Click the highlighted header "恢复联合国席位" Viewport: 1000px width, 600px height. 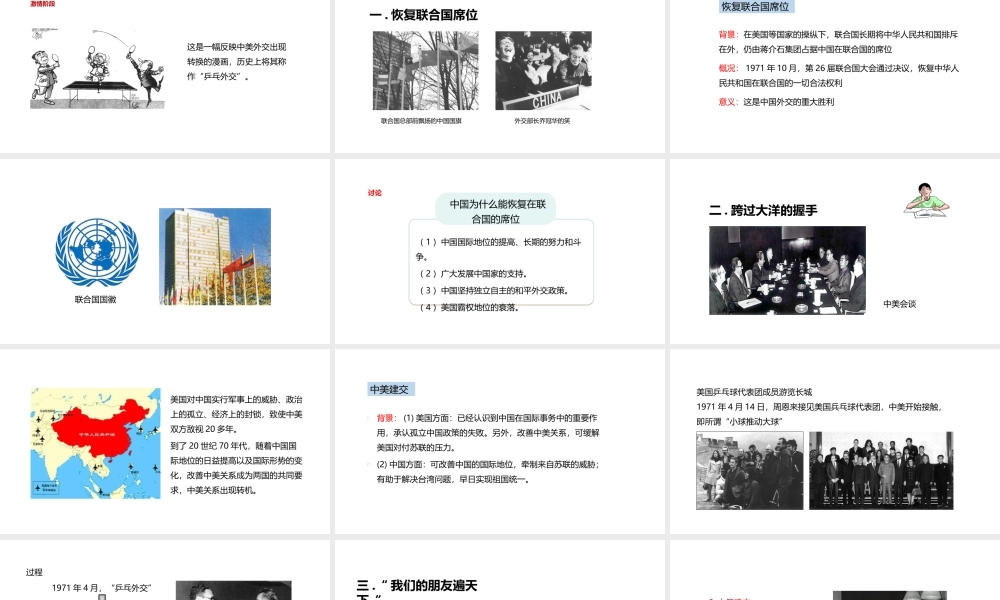pos(756,6)
